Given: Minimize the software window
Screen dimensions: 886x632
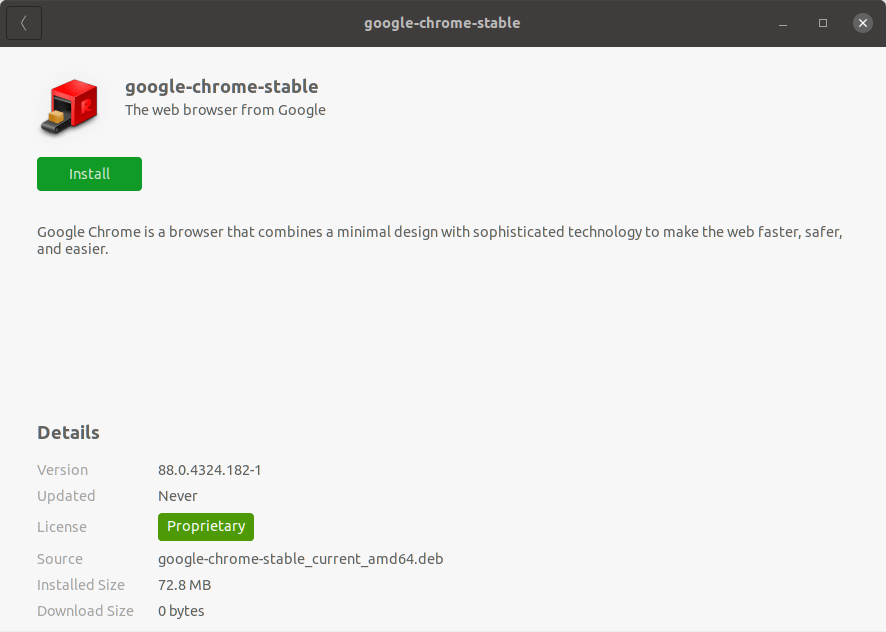Looking at the screenshot, I should [783, 23].
